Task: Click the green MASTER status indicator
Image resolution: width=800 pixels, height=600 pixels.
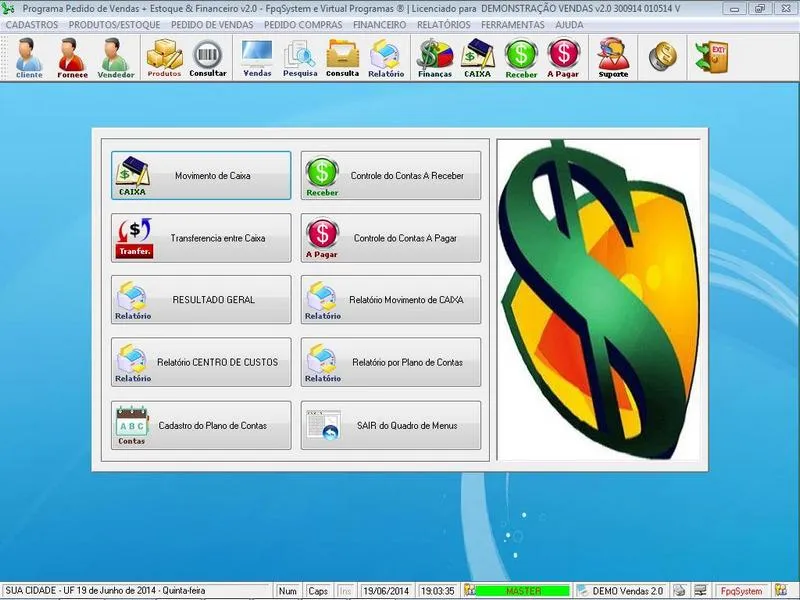Action: (522, 591)
